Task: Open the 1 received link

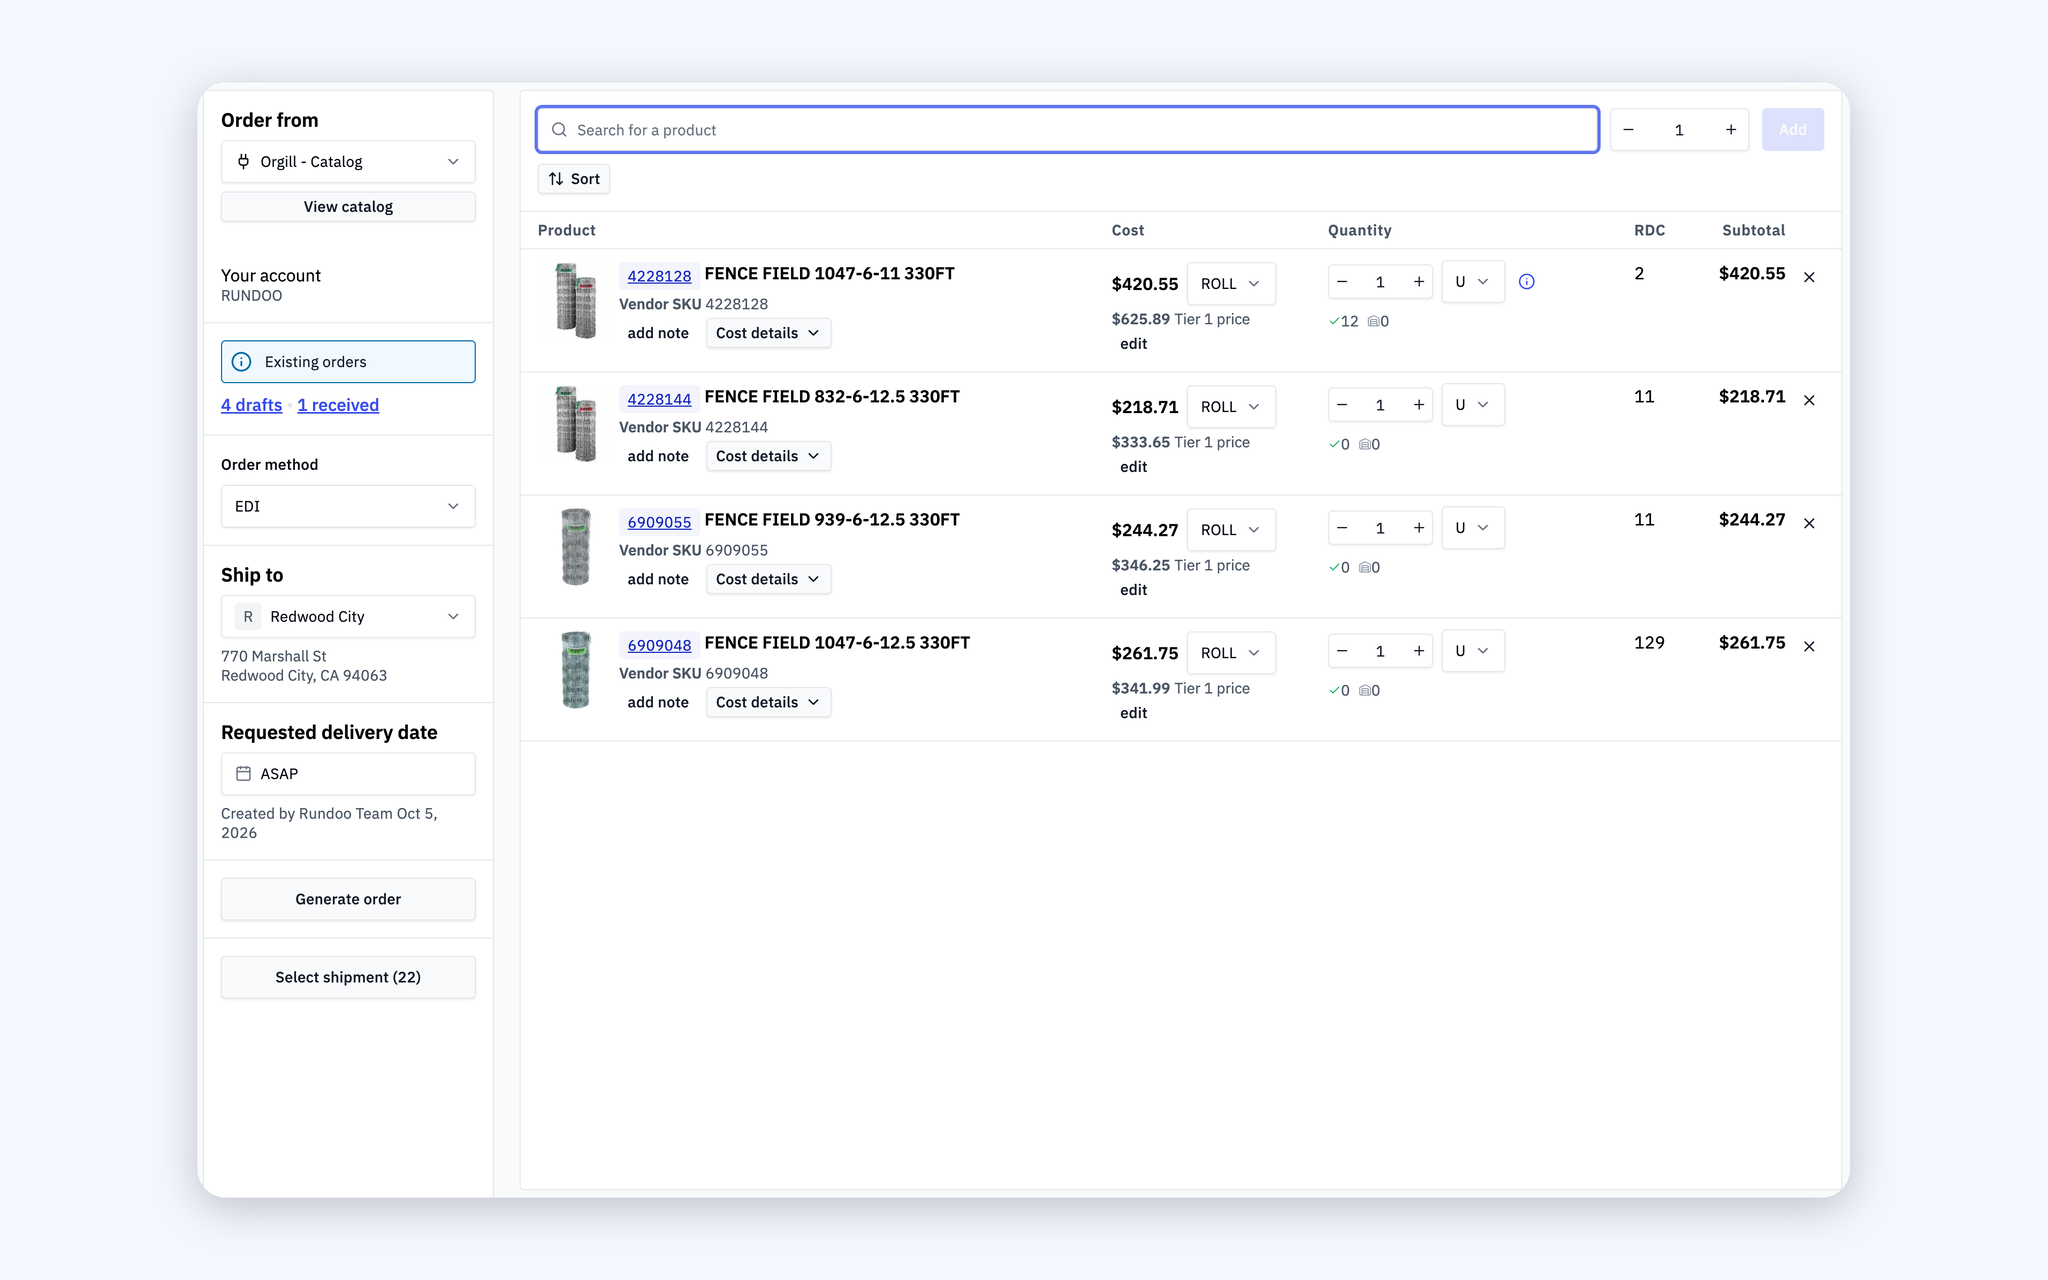Action: click(338, 405)
